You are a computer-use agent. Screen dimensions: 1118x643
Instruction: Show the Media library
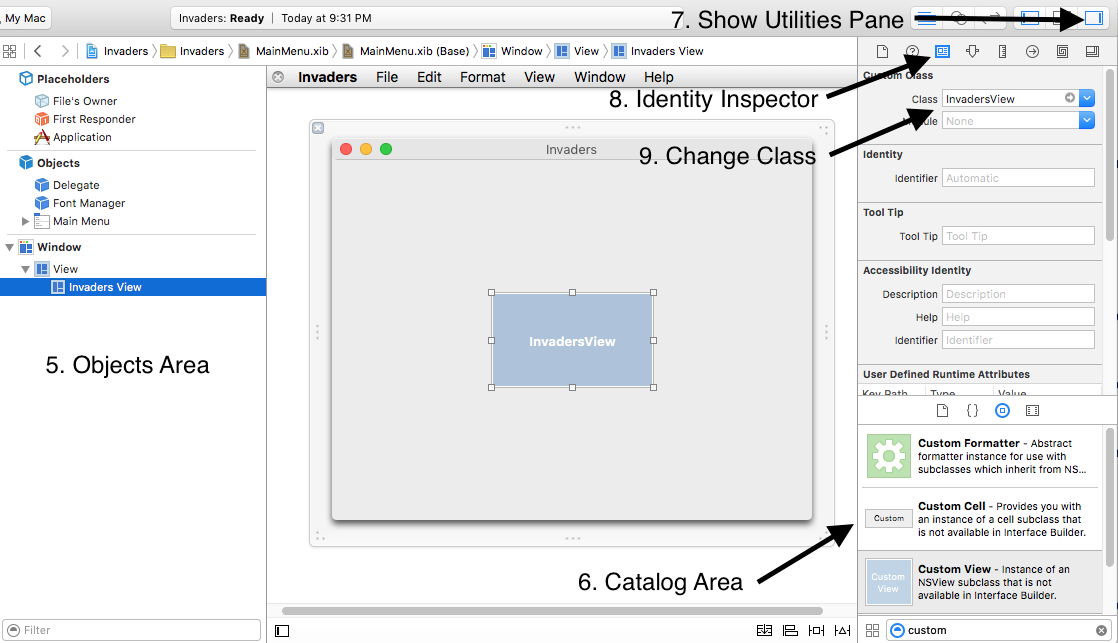[1032, 411]
